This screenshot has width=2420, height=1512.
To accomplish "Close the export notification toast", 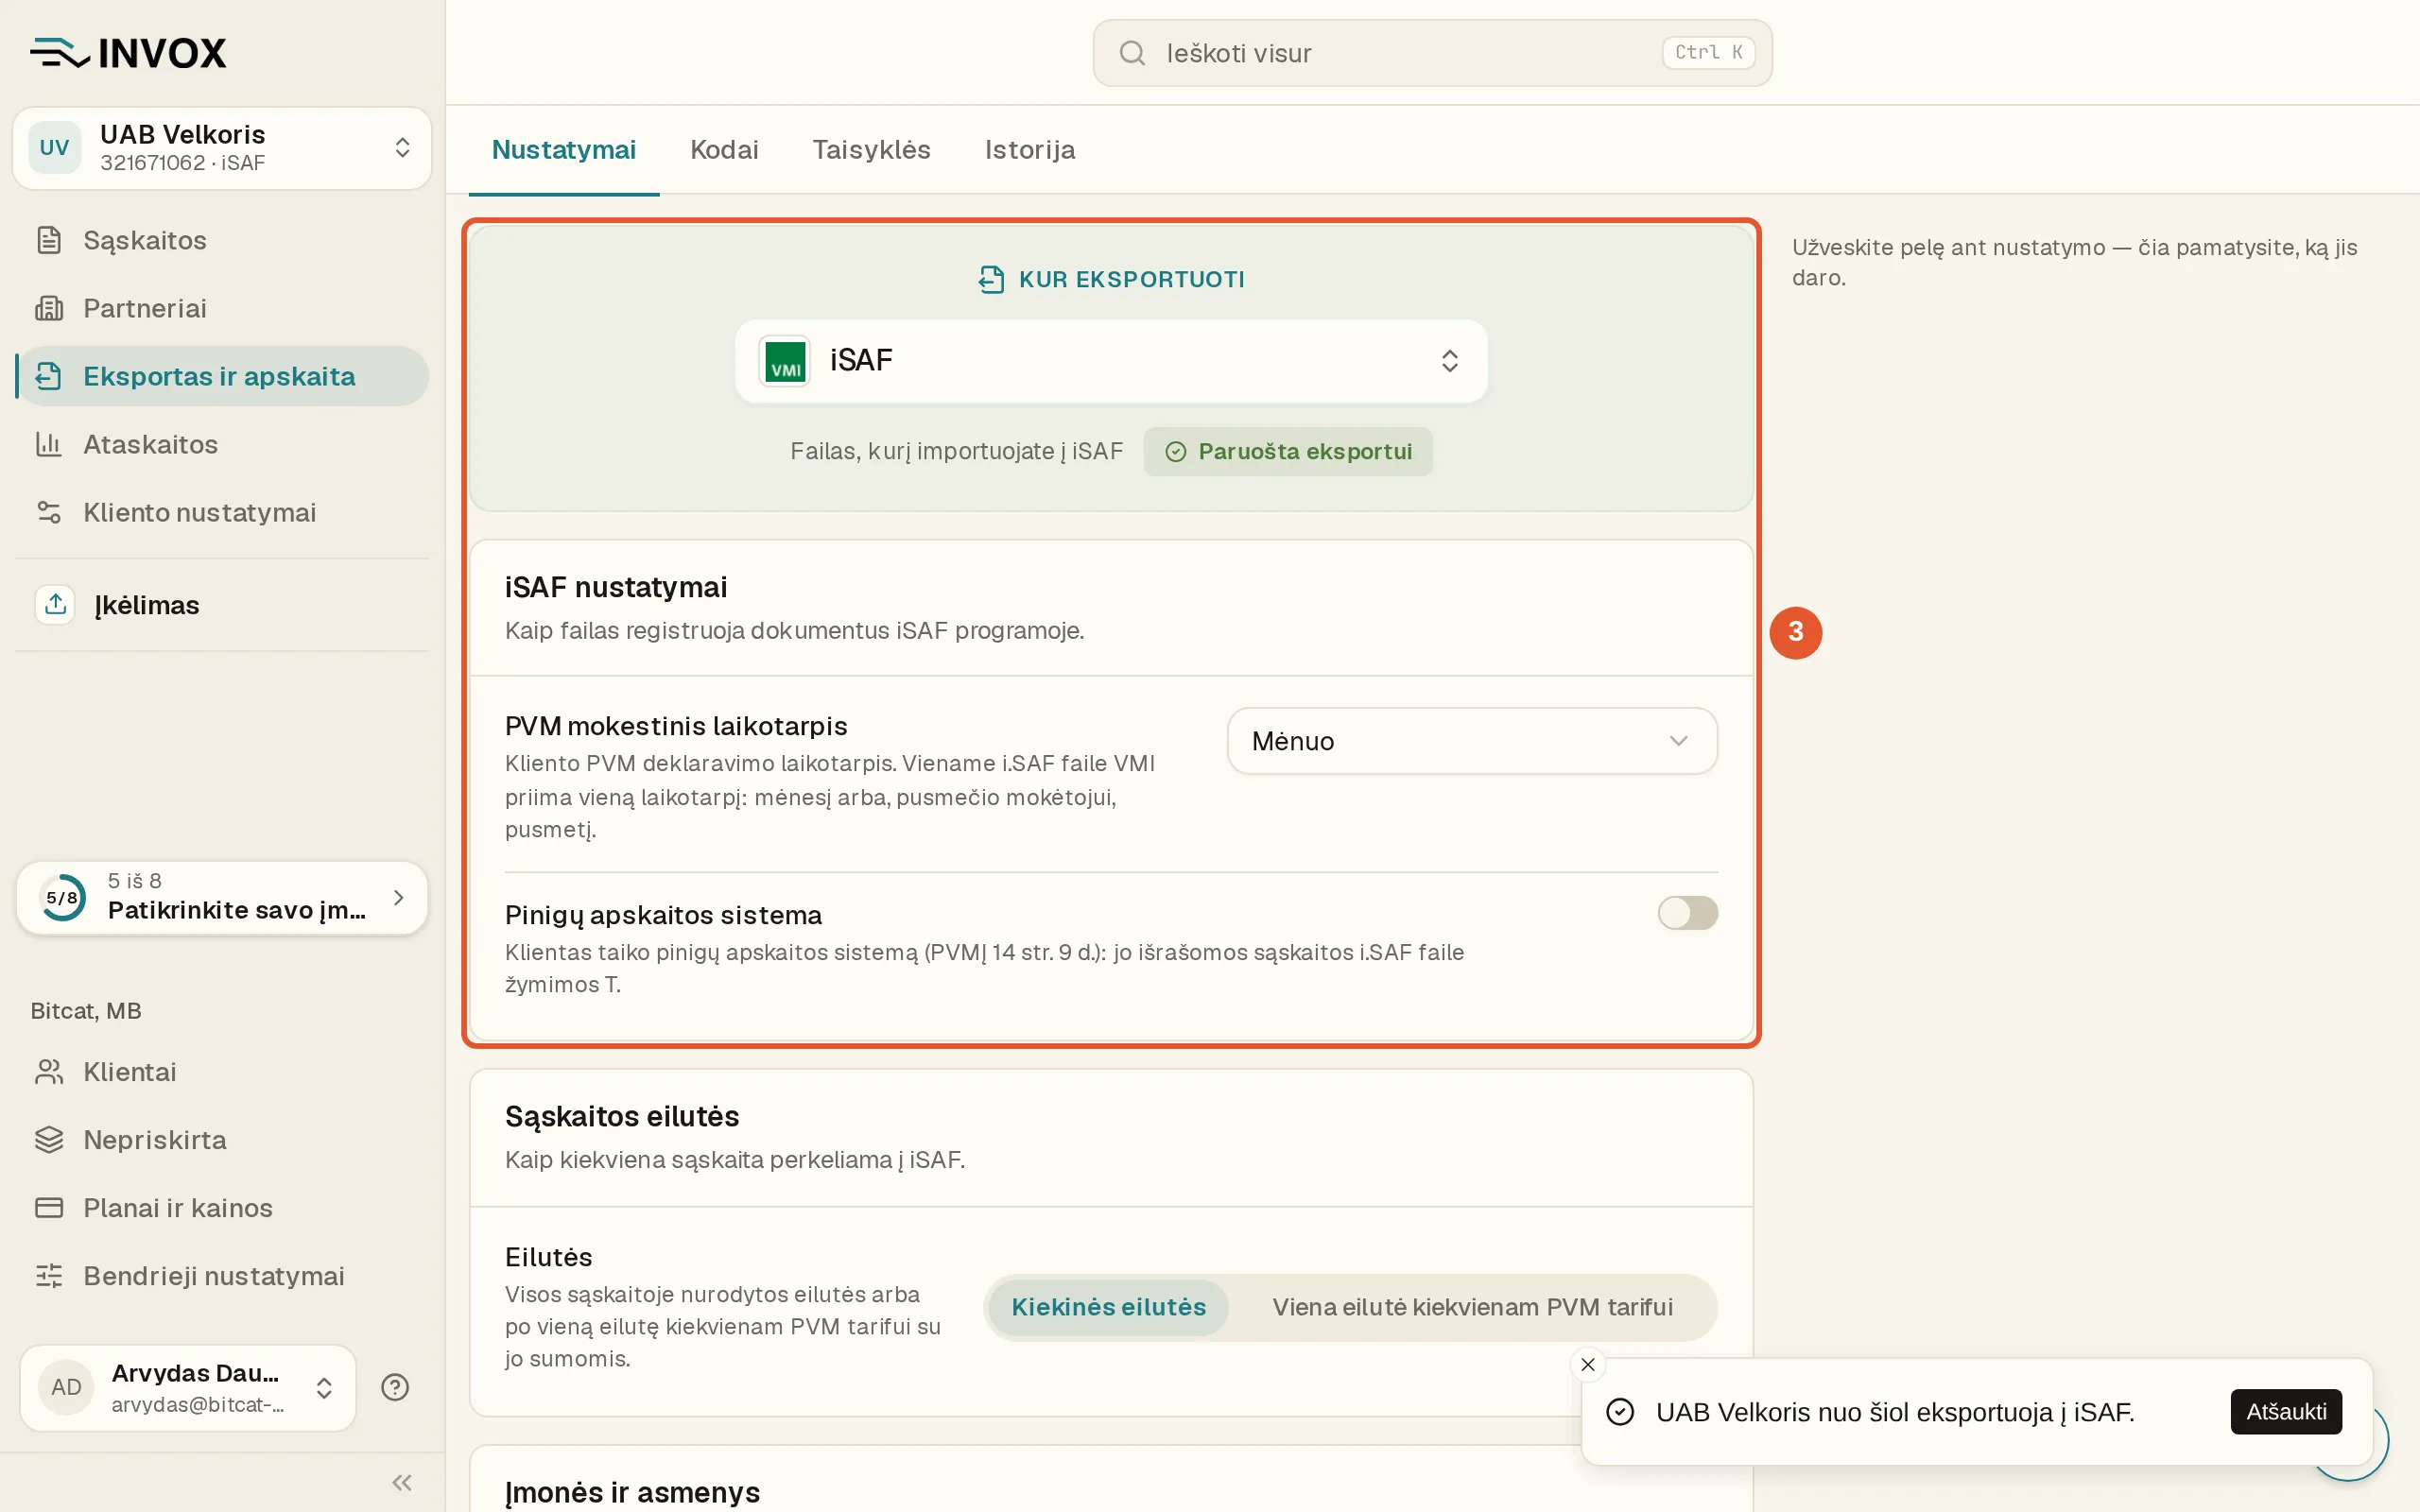I will (1588, 1364).
